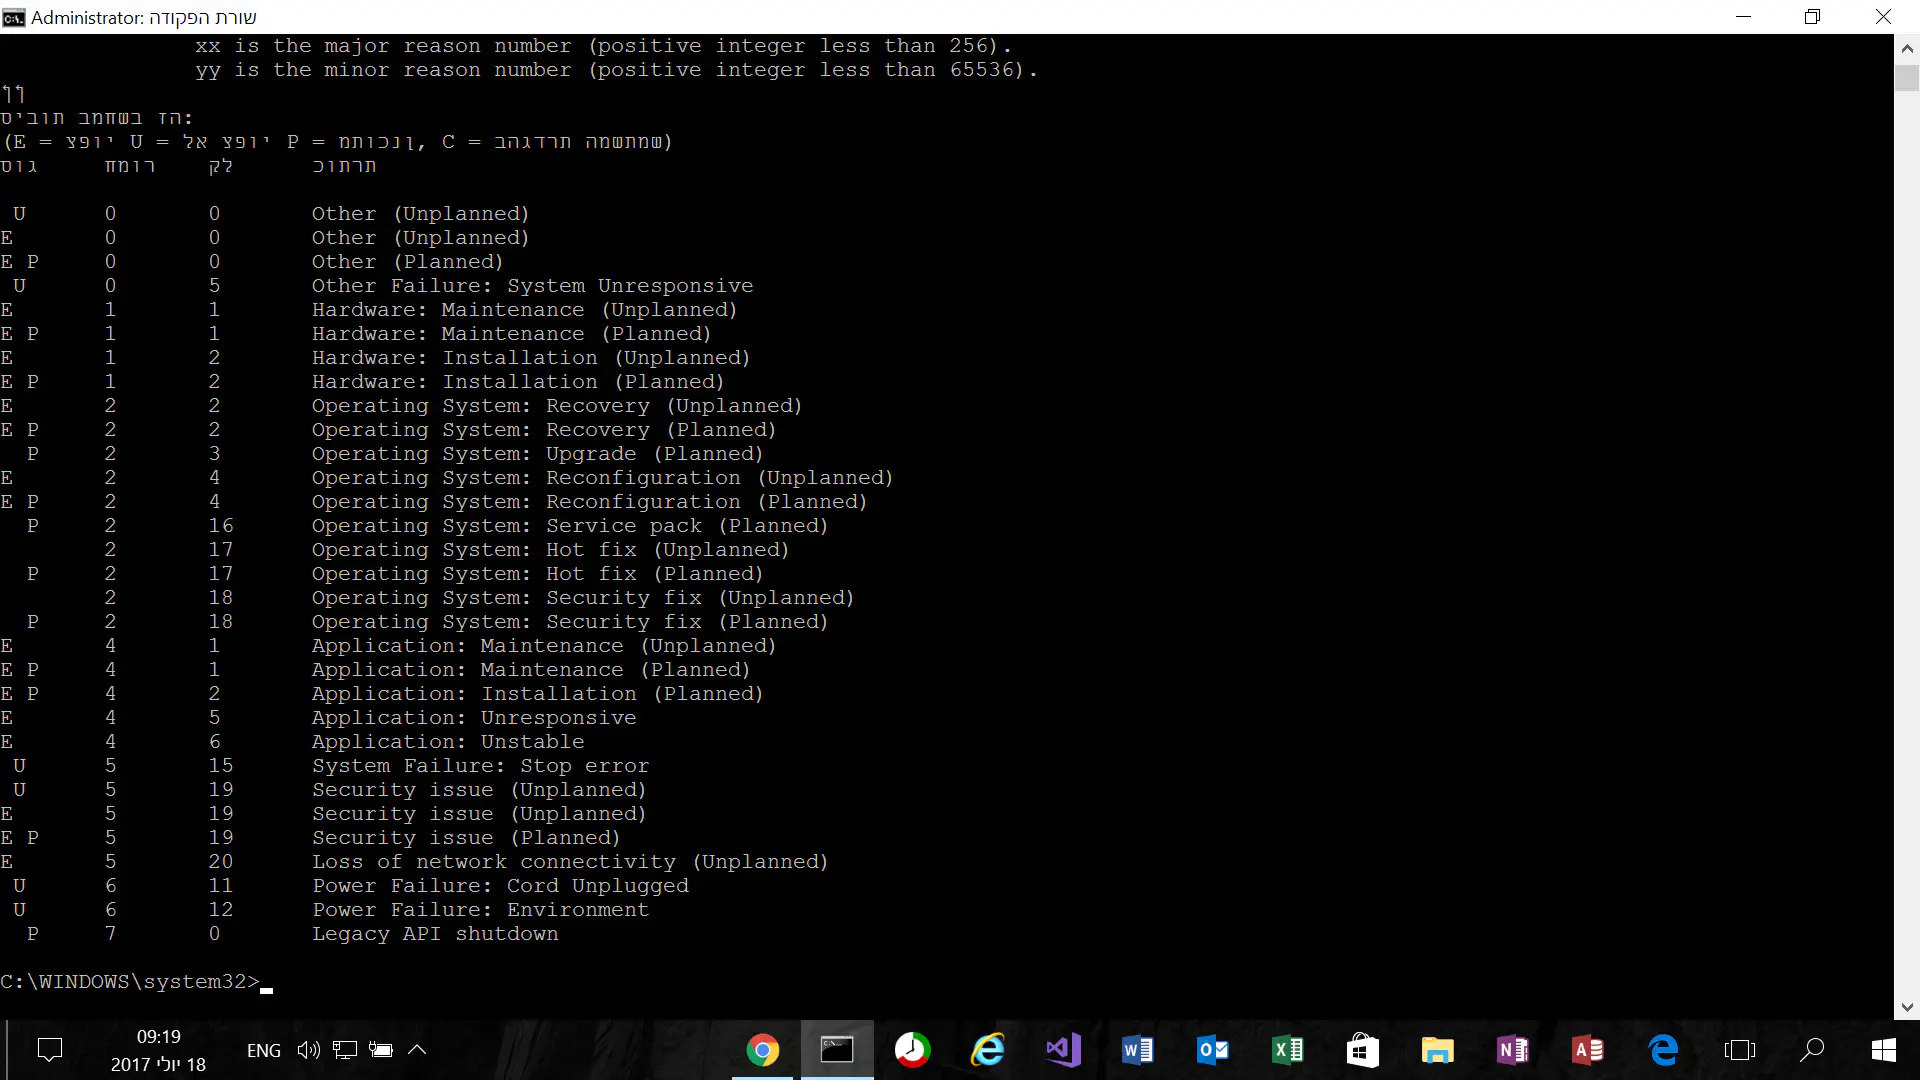Open the Windows Start menu
Screen dimensions: 1920x1080
pos(1884,1050)
